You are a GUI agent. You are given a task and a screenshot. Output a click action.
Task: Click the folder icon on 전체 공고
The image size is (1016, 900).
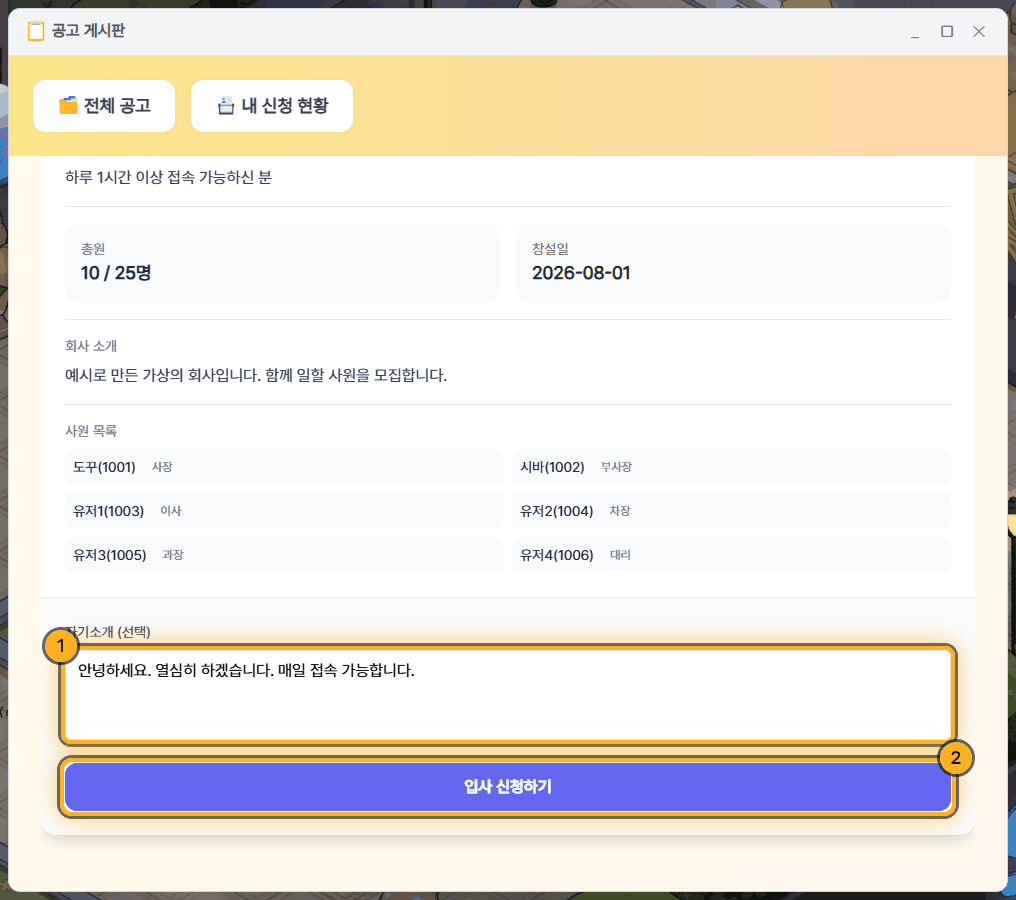[x=68, y=105]
